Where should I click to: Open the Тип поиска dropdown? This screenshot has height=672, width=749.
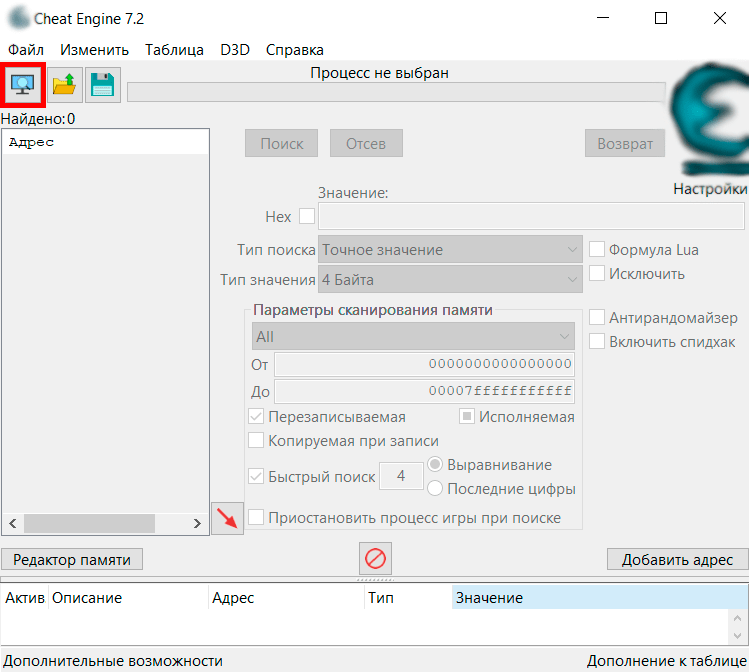(x=450, y=249)
